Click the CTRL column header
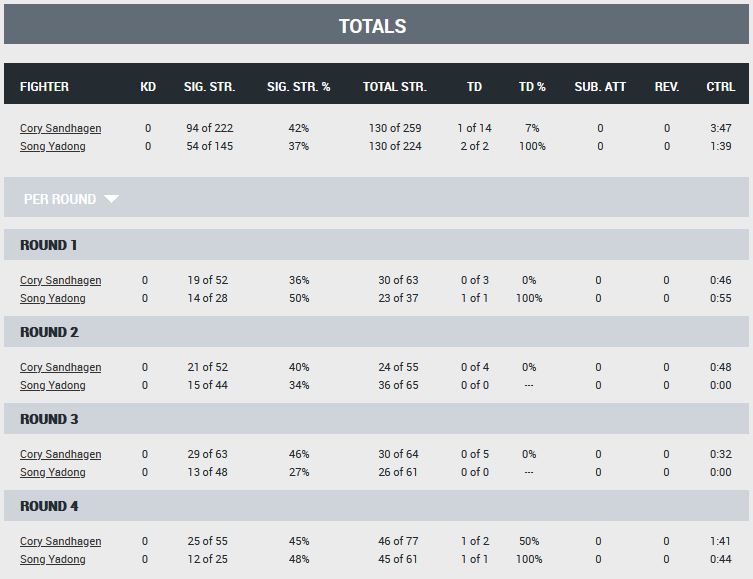753x579 pixels. pos(720,87)
